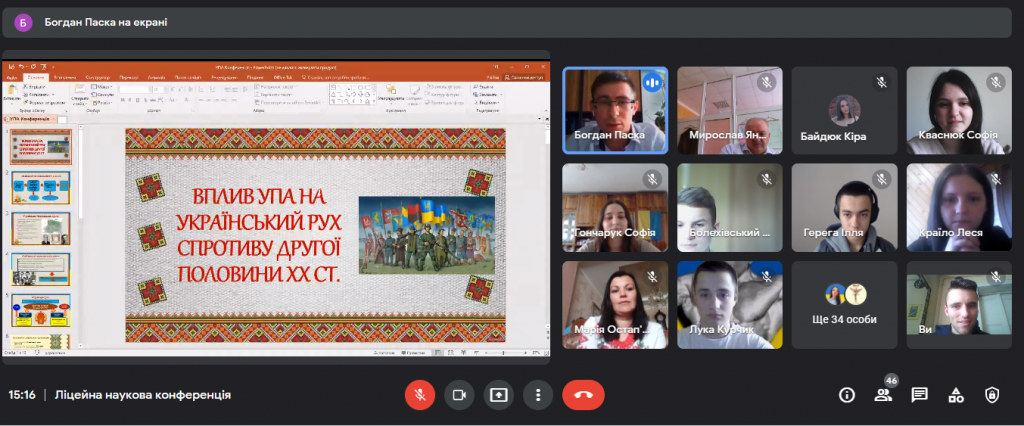Open the Activities shapes icon
This screenshot has height=426, width=1024.
tap(955, 395)
